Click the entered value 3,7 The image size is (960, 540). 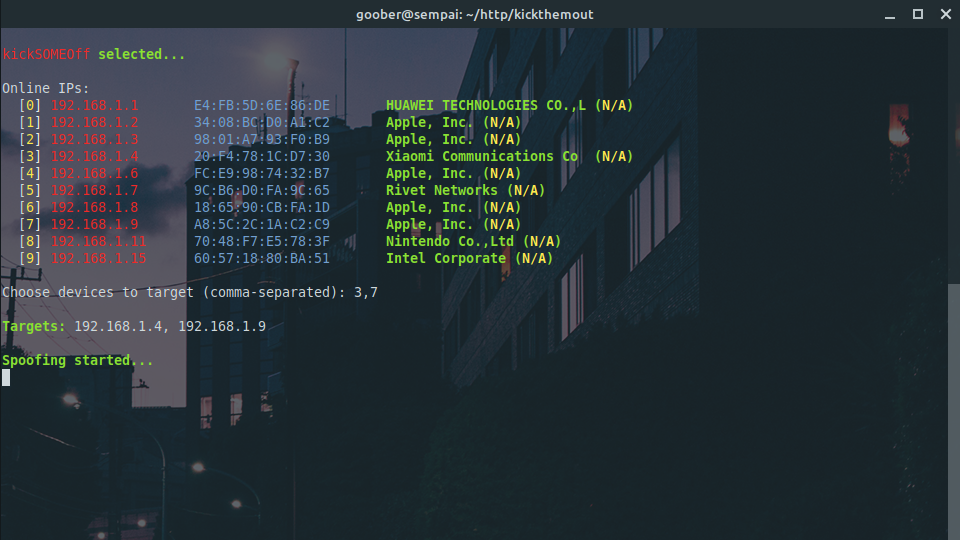pos(366,293)
